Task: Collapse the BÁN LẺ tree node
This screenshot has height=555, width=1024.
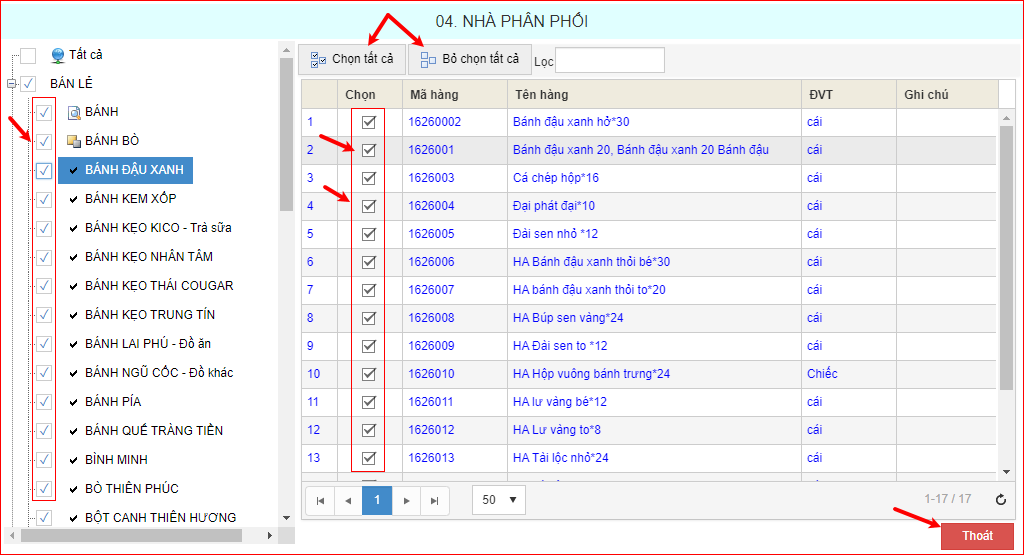Action: tap(11, 84)
